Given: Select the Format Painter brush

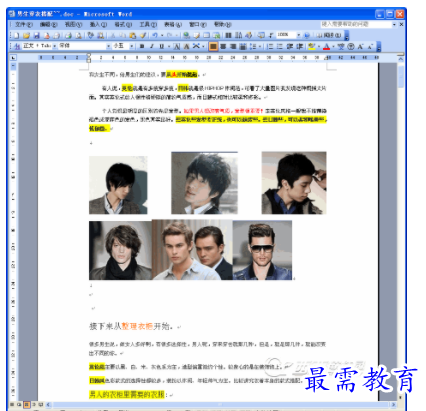Looking at the screenshot, I should coord(142,35).
